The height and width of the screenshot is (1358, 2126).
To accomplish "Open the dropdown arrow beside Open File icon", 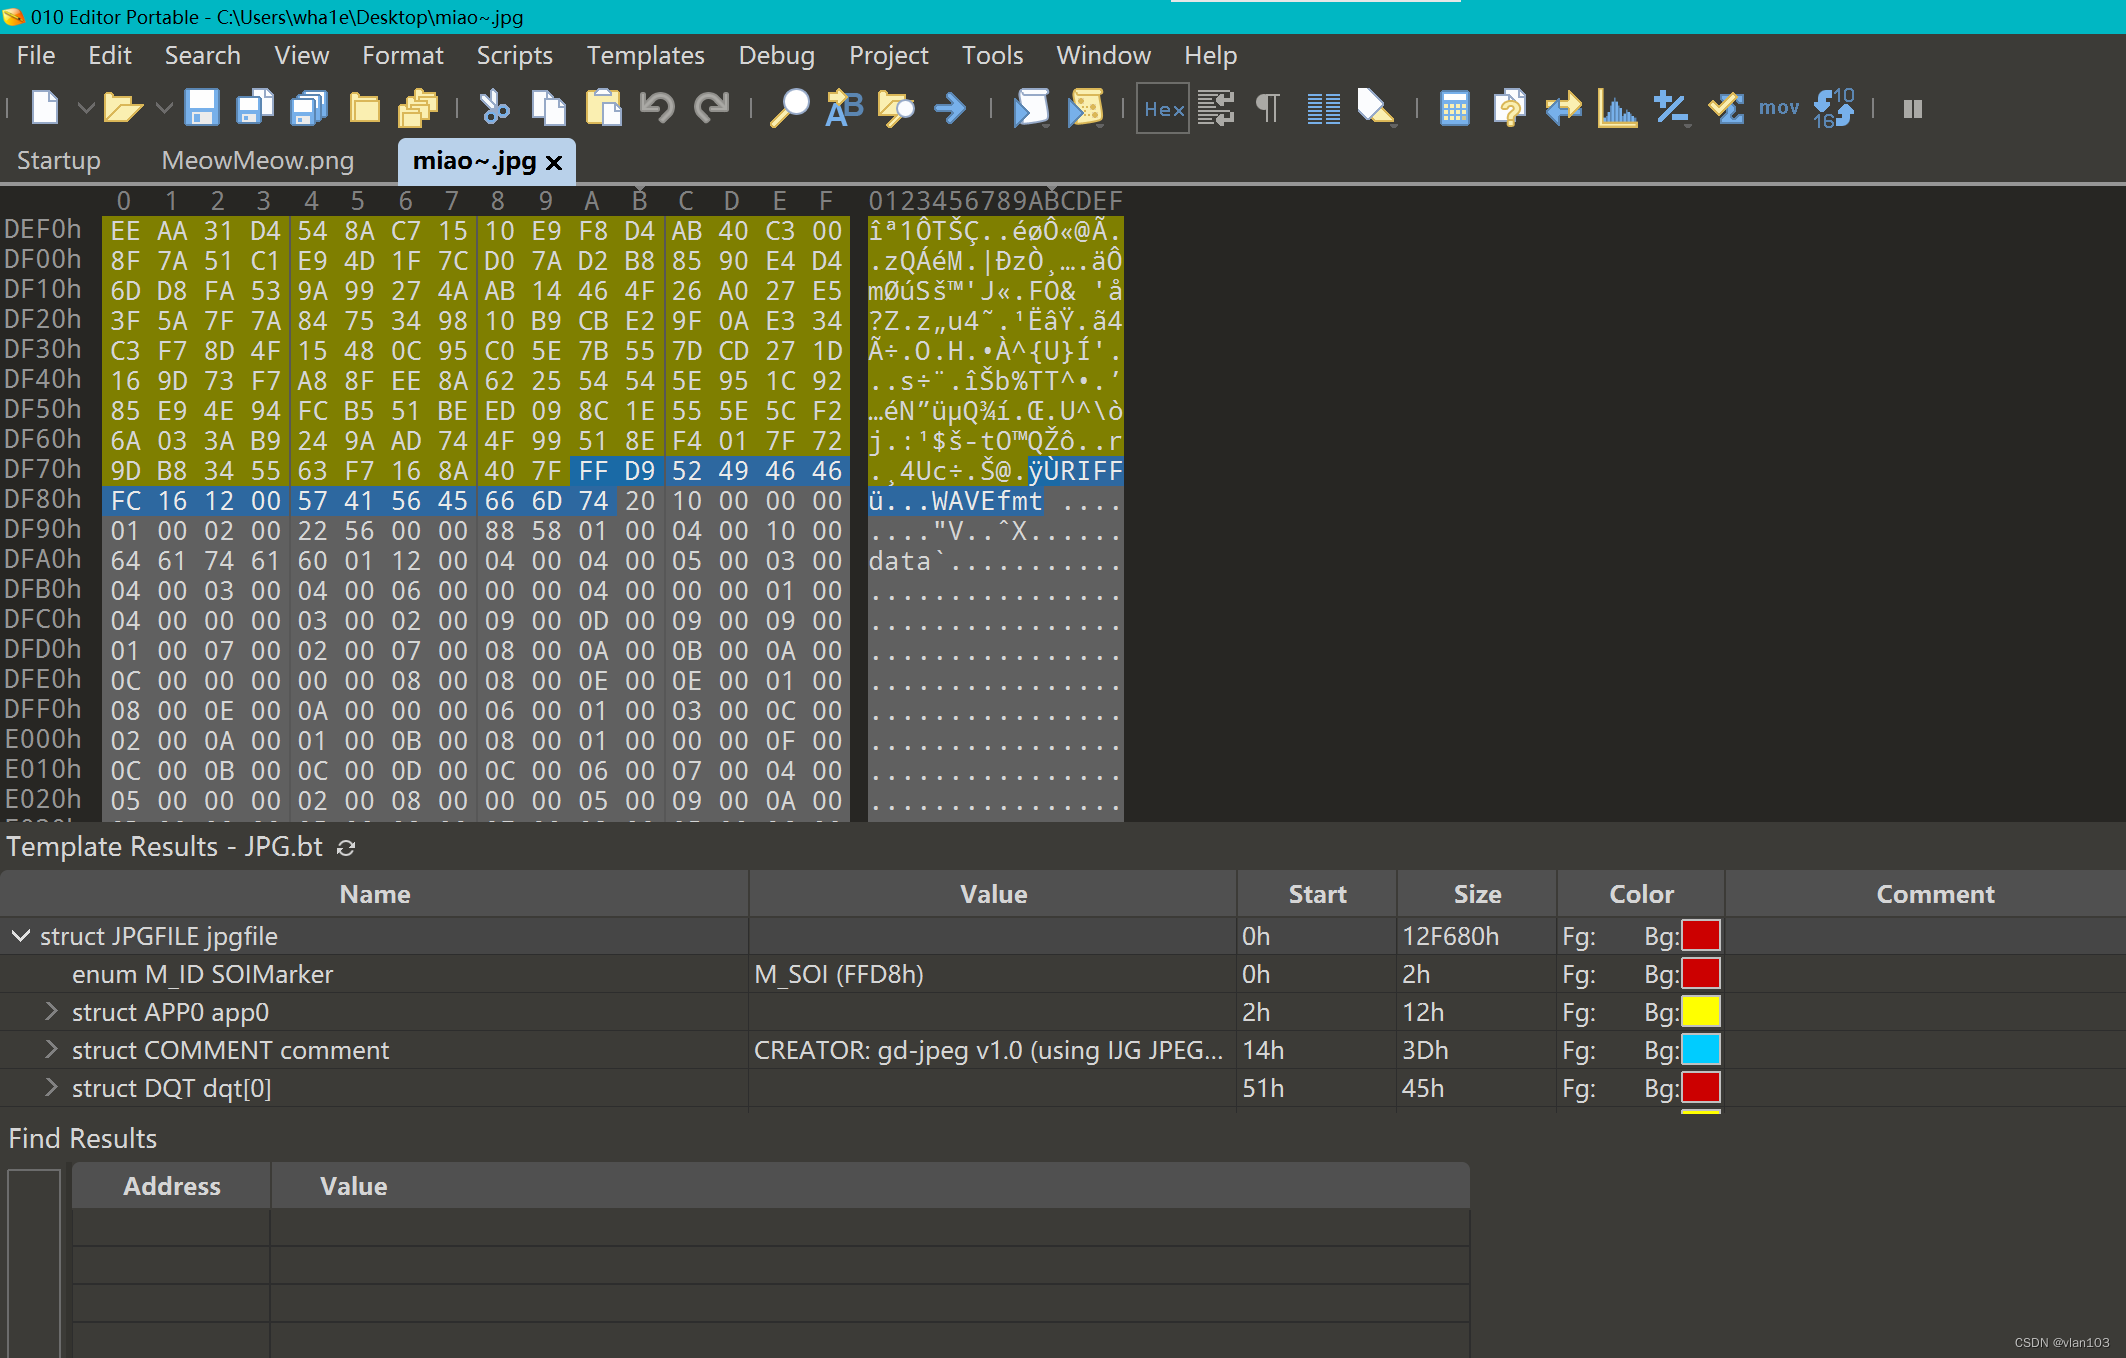I will coord(164,108).
